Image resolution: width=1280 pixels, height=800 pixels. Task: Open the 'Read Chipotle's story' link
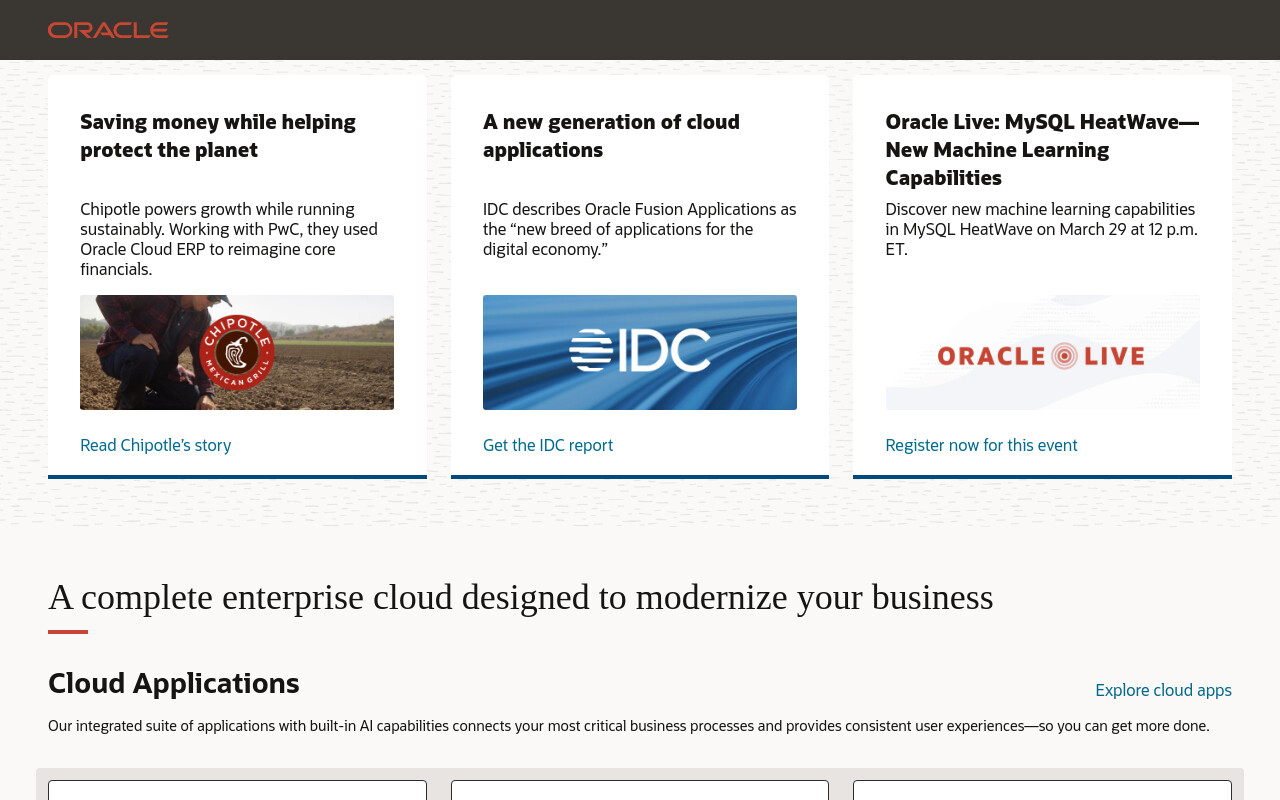click(156, 445)
